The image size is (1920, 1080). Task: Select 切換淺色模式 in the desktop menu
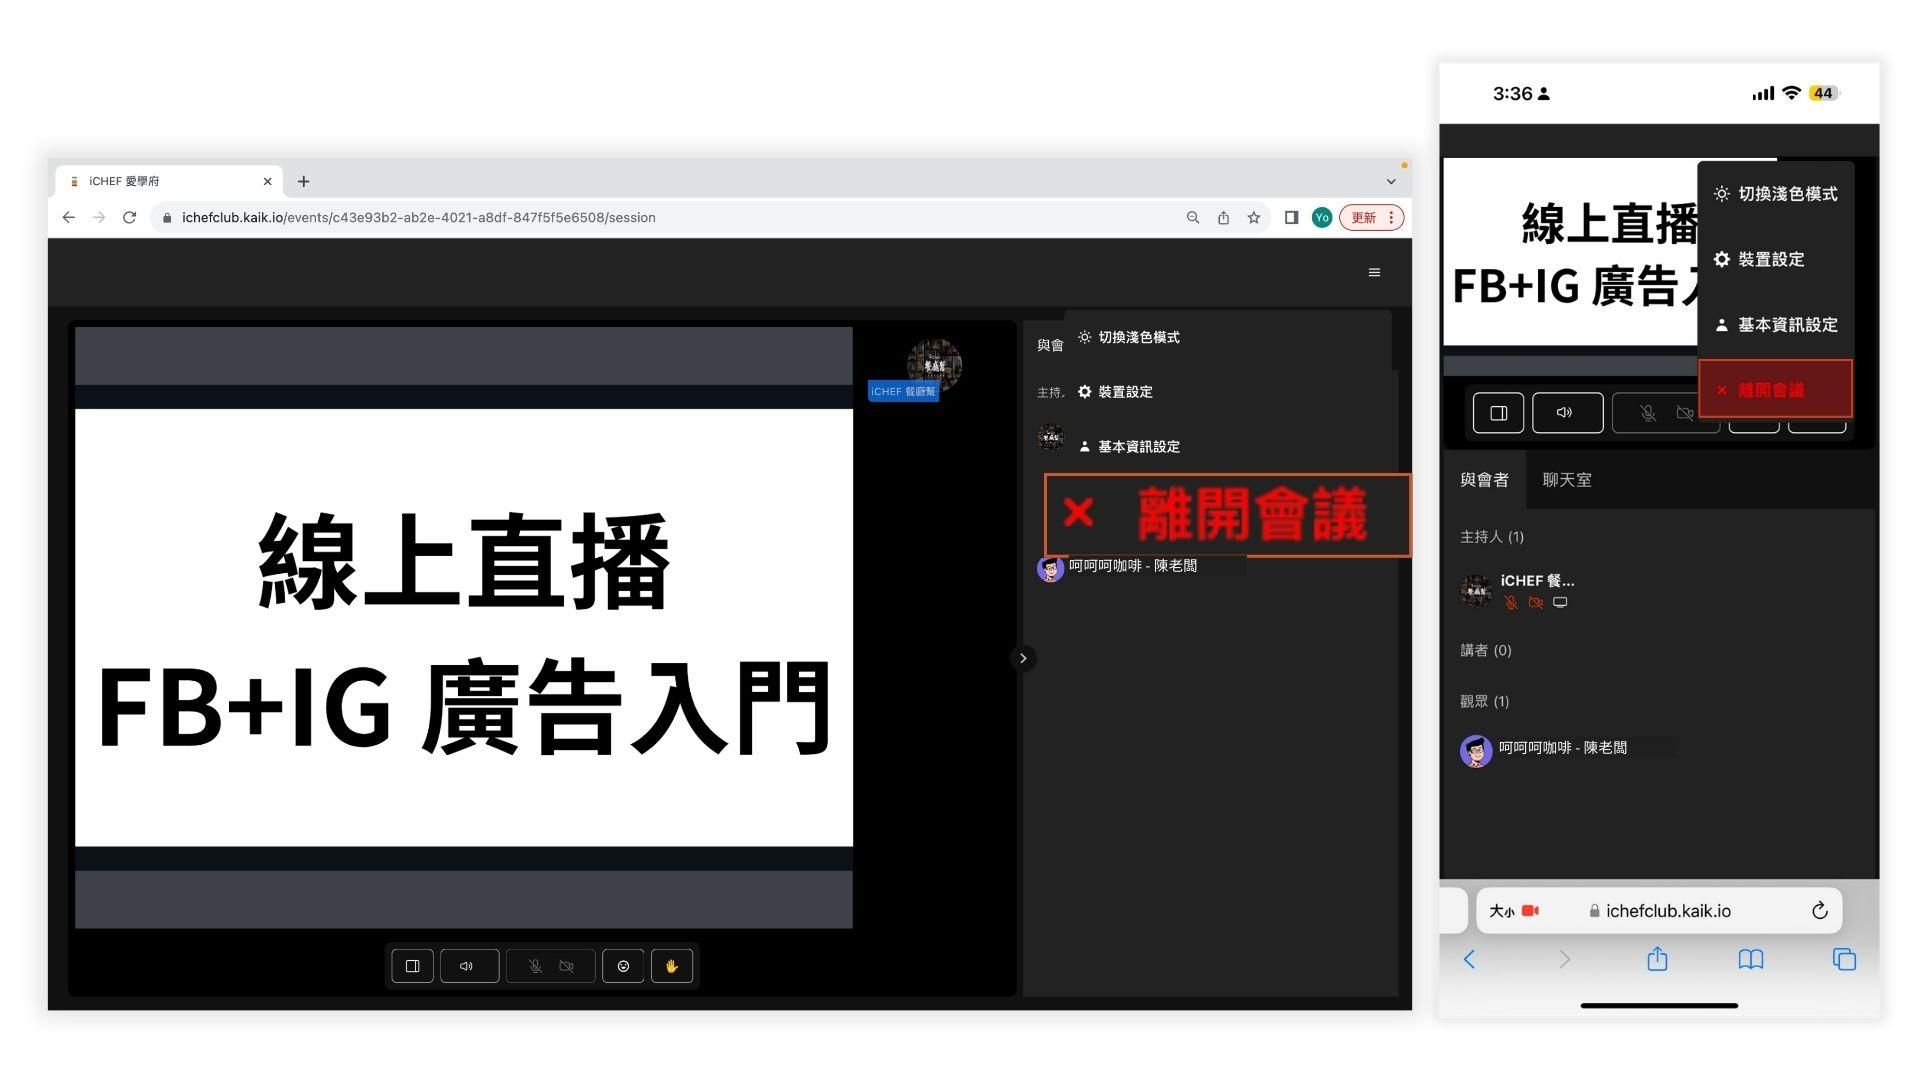(1138, 337)
